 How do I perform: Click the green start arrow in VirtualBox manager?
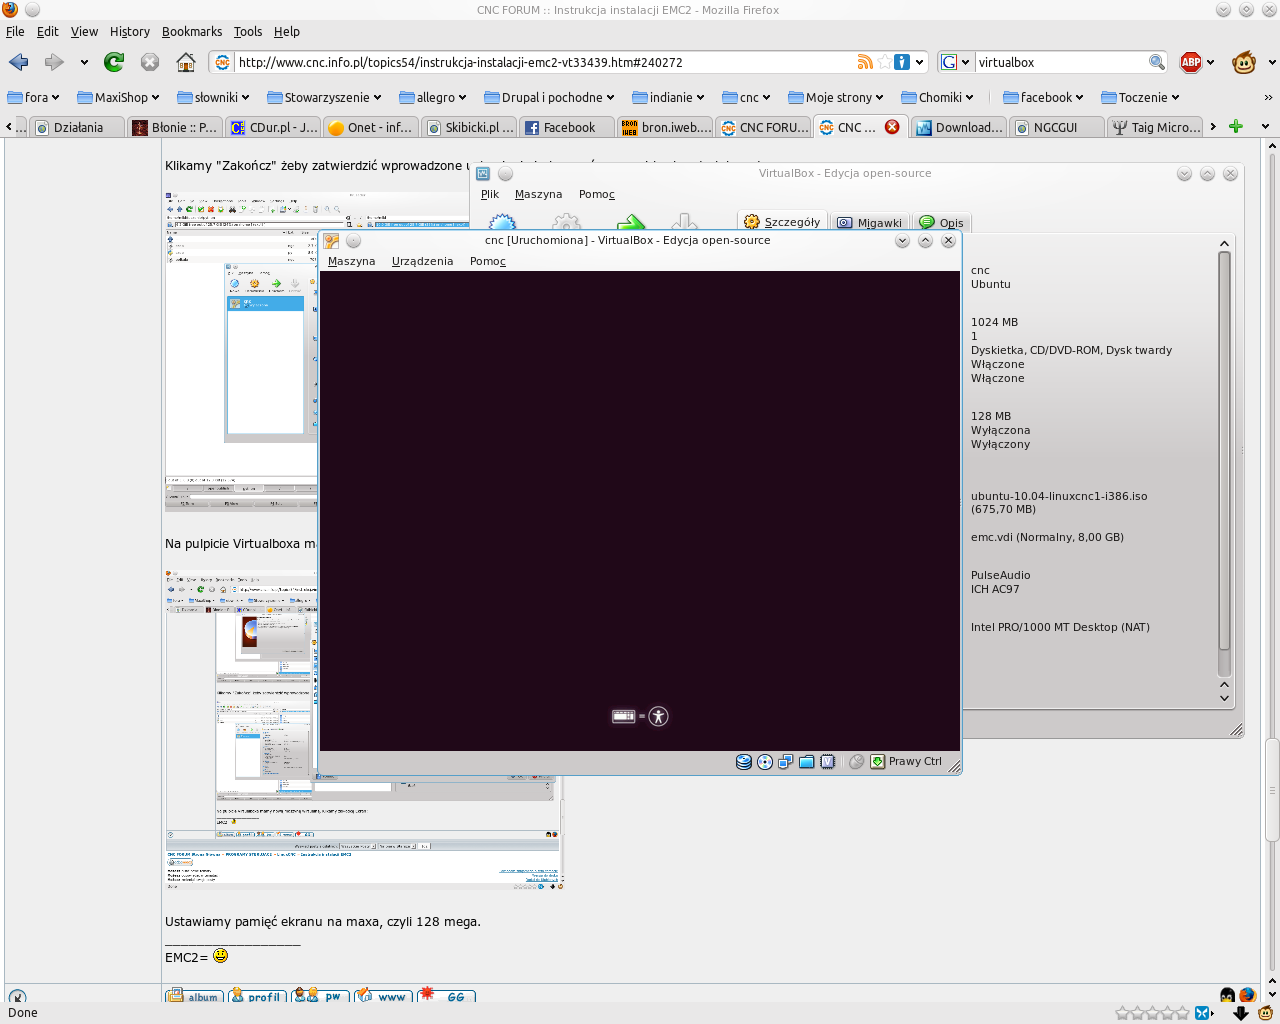[x=631, y=222]
